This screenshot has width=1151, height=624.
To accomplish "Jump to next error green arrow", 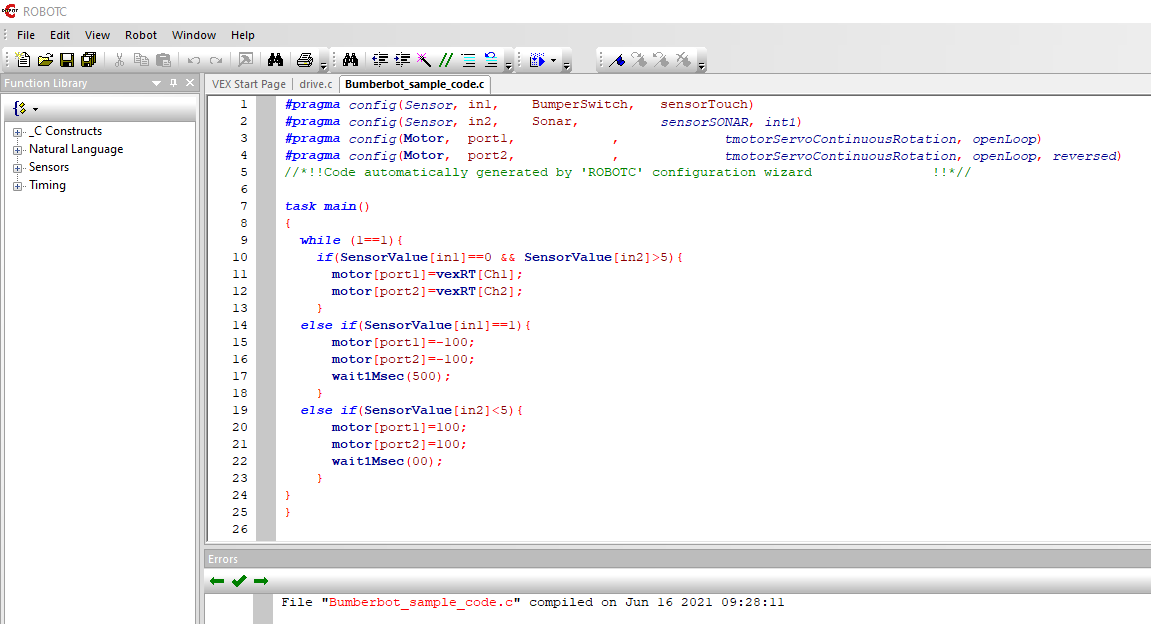I will click(261, 581).
